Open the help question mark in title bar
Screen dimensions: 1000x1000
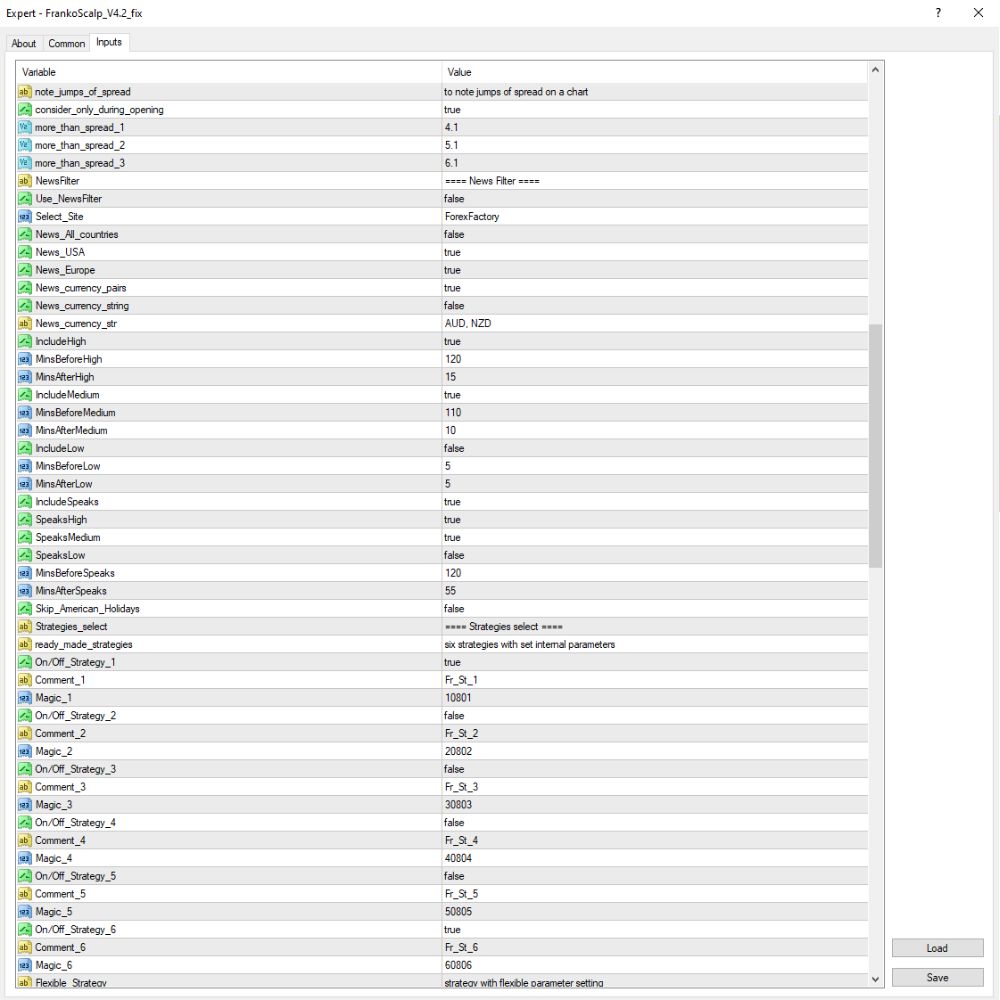pos(938,13)
